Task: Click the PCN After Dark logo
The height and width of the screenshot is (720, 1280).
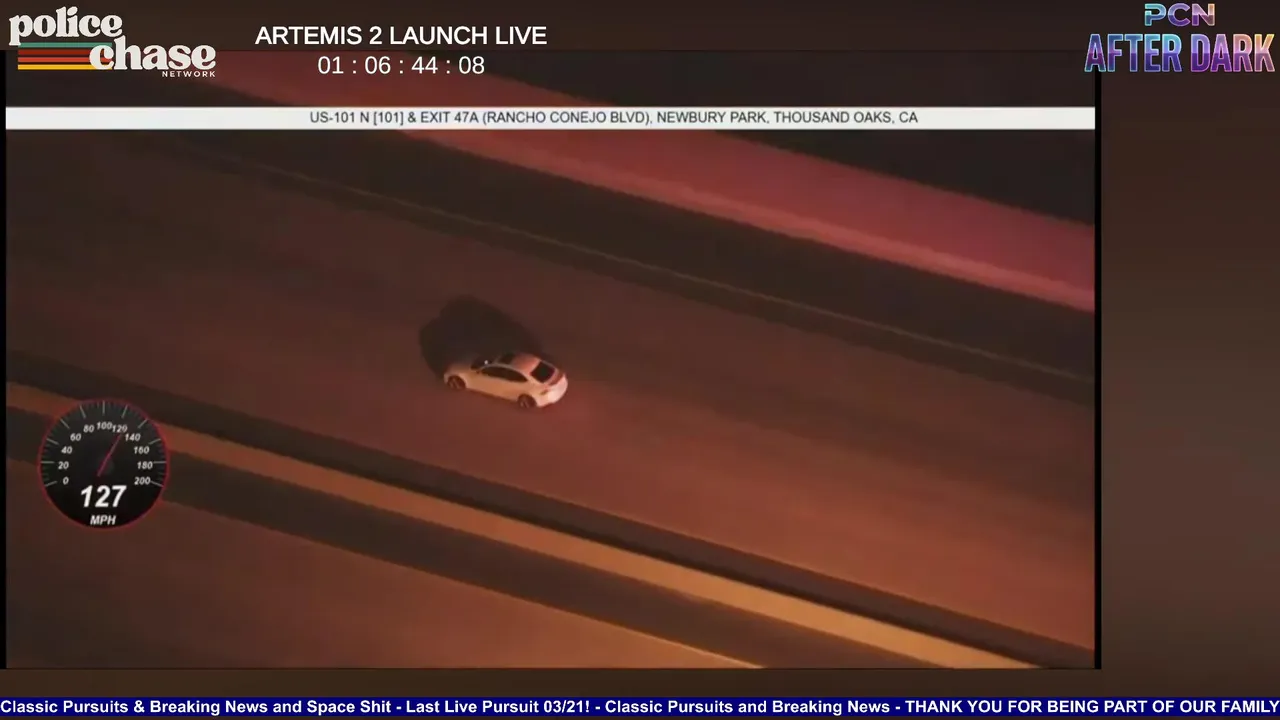Action: 1180,39
